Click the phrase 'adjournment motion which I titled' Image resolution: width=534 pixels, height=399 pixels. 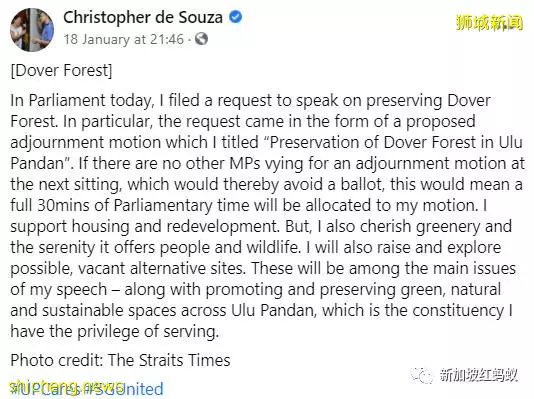pyautogui.click(x=134, y=142)
